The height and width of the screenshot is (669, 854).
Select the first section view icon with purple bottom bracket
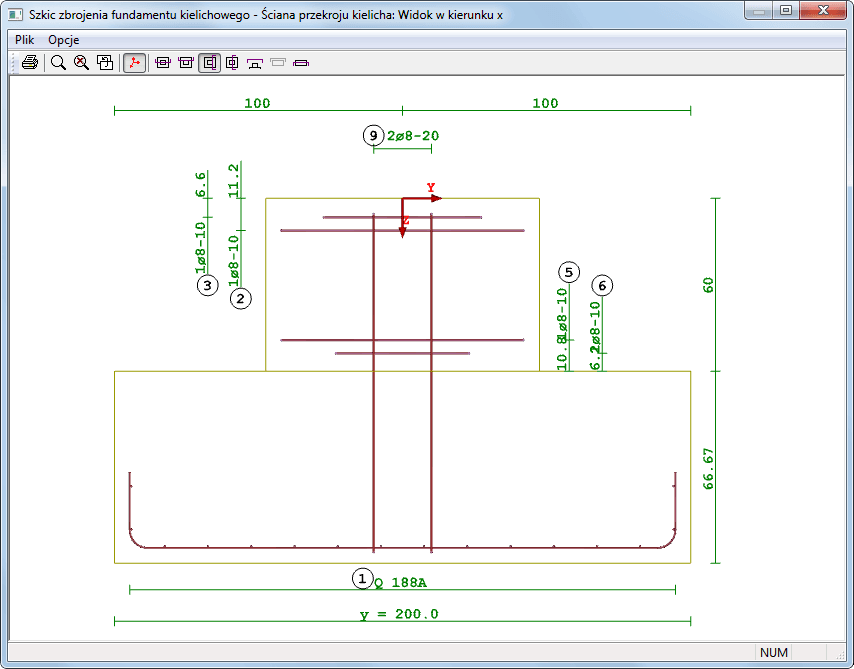point(163,63)
